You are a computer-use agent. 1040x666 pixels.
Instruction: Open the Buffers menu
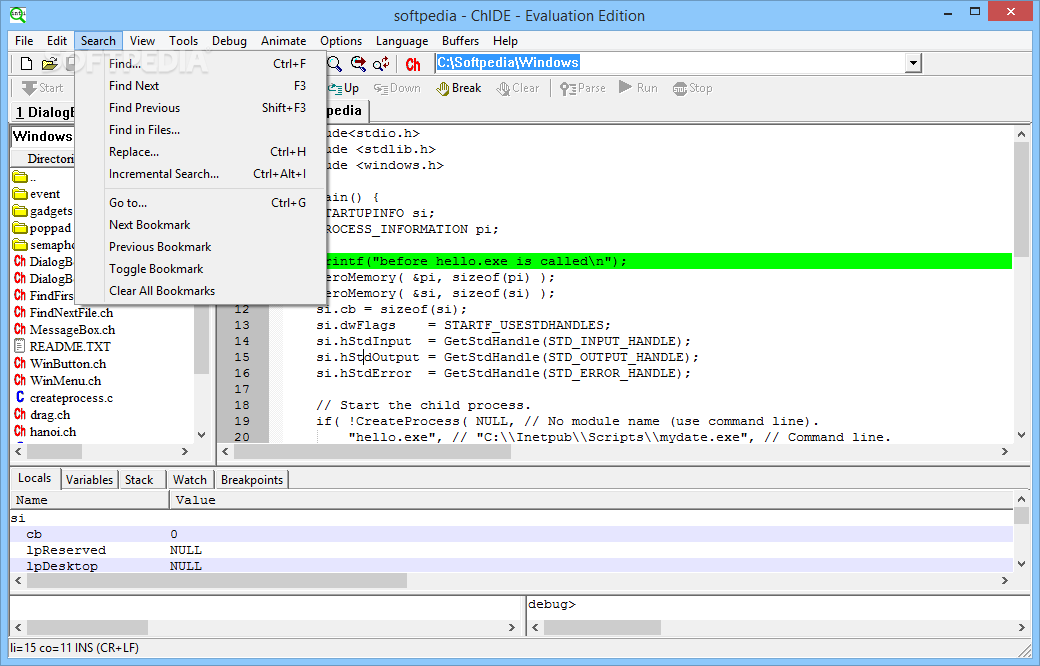pyautogui.click(x=460, y=40)
